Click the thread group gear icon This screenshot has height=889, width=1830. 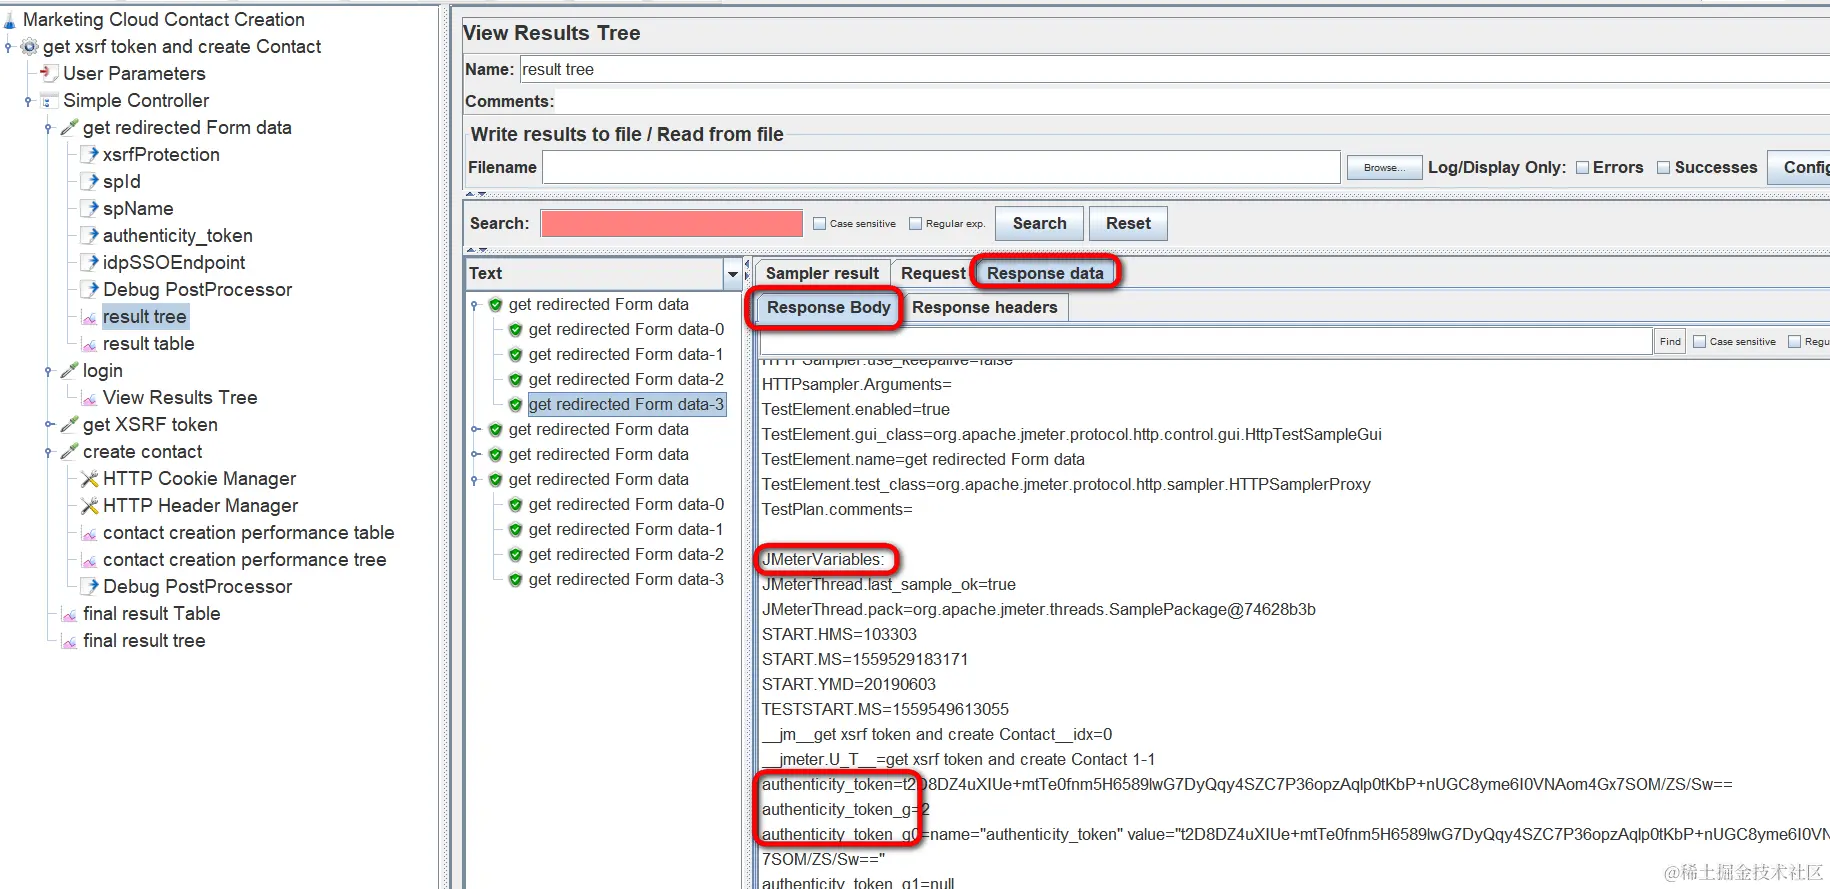30,47
